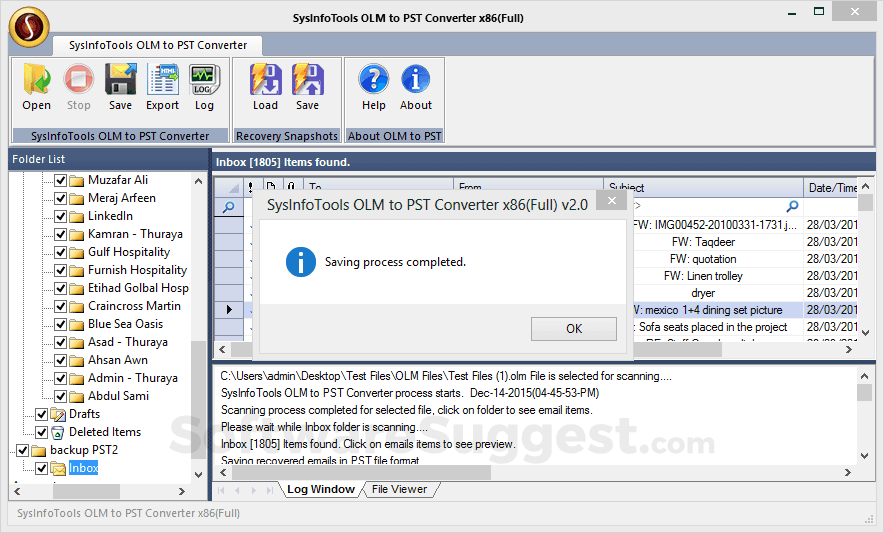
Task: Sort emails by the Date/Time column header
Action: (x=832, y=188)
